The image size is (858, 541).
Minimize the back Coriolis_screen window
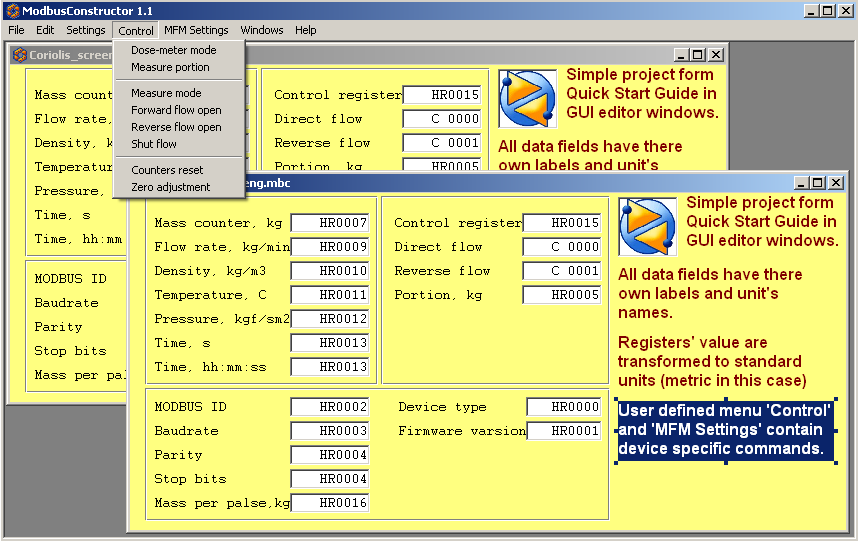point(681,55)
